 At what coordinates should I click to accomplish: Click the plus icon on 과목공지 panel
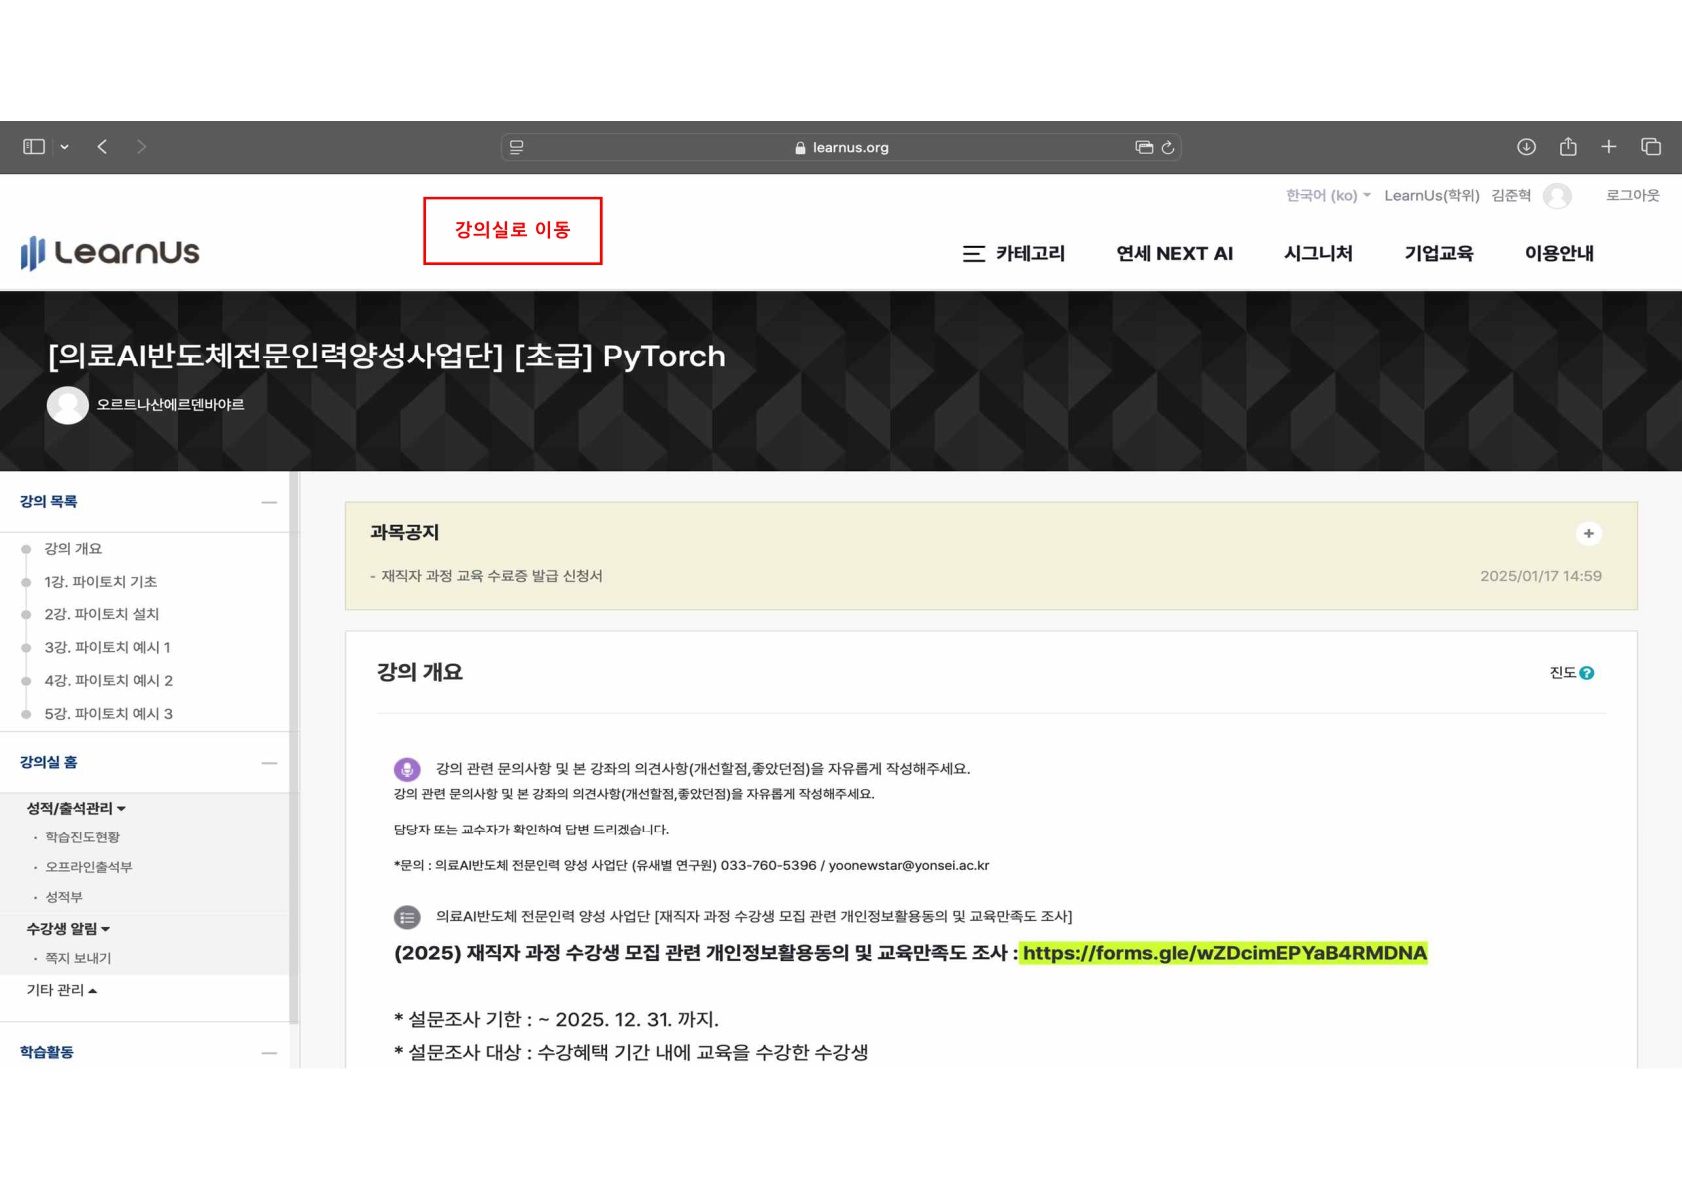point(1589,534)
